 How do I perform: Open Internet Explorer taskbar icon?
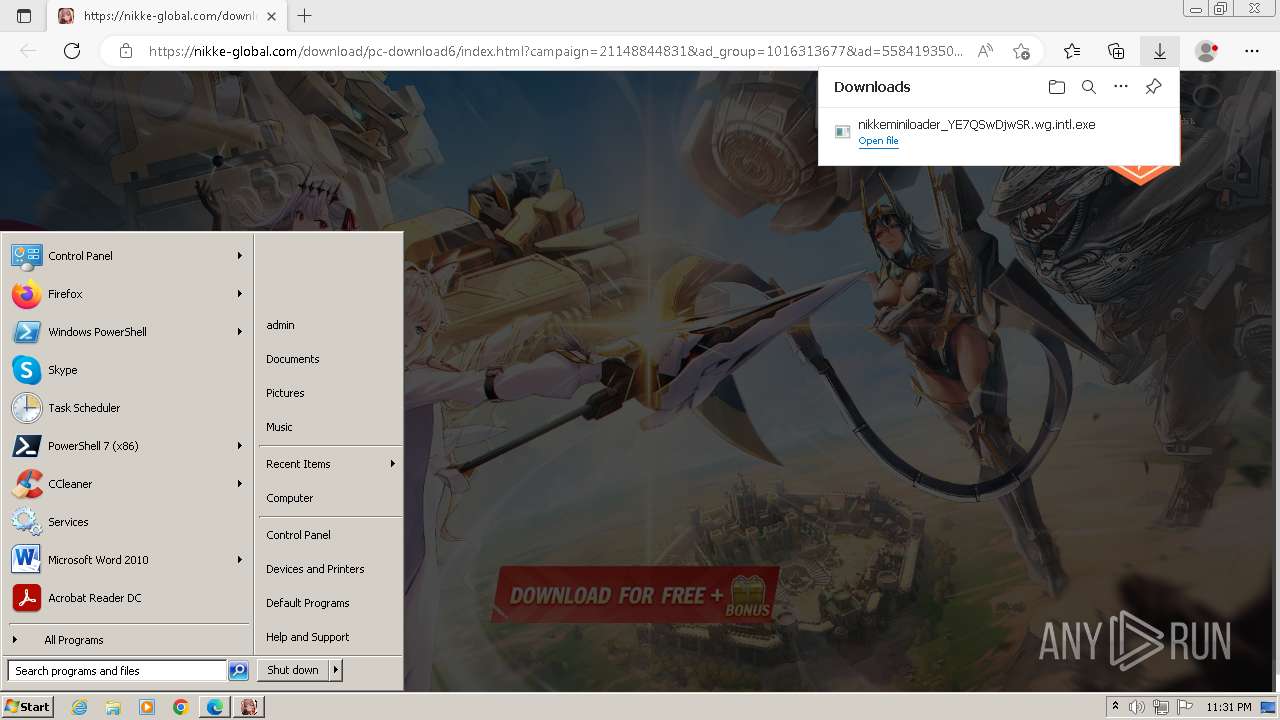pos(79,707)
